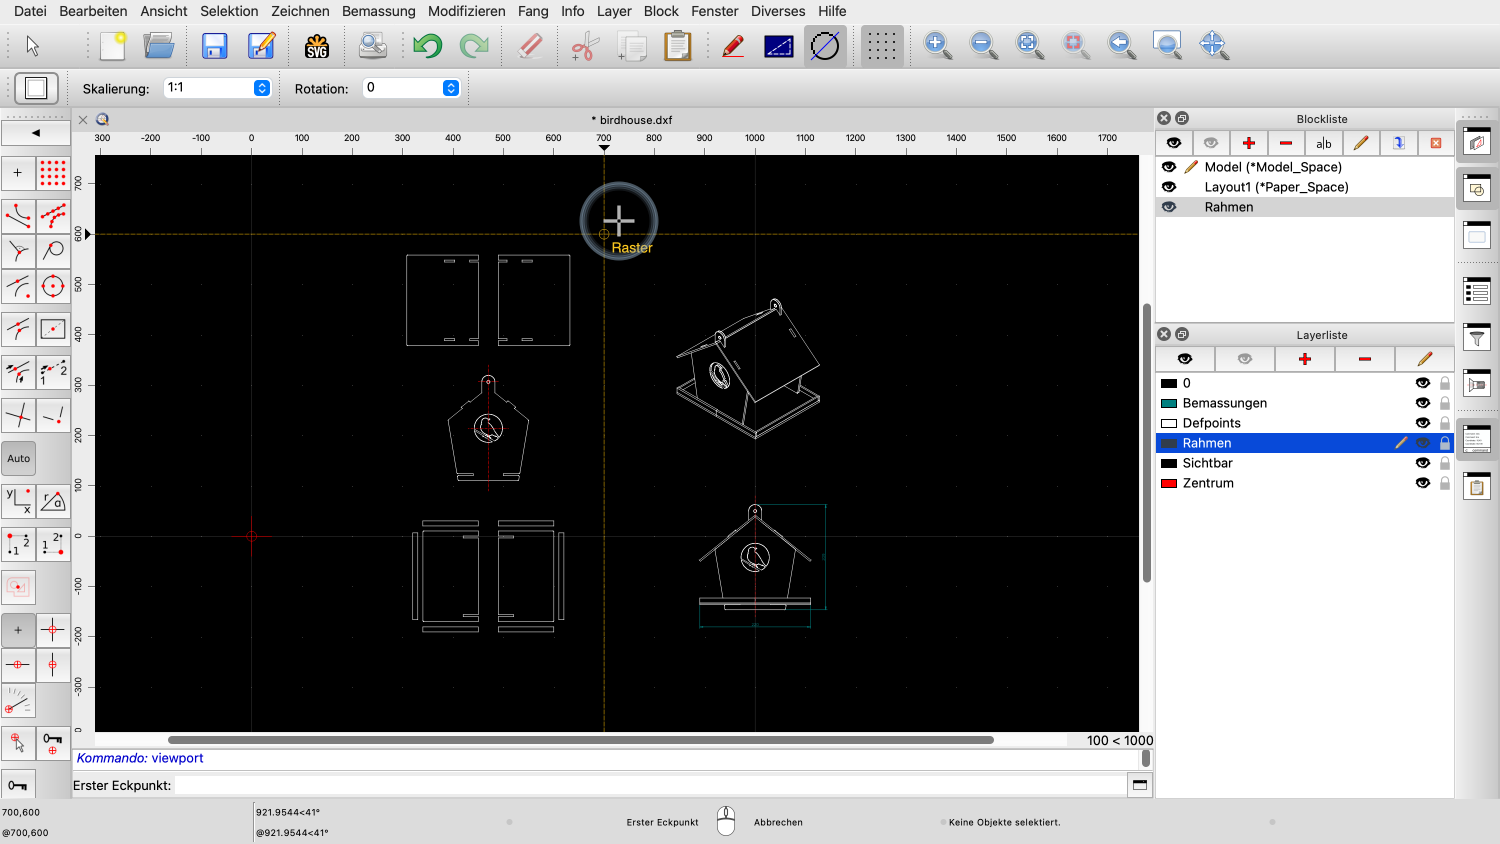Viewport: 1500px width, 844px height.
Task: Open the Zeichnen menu
Action: point(300,11)
